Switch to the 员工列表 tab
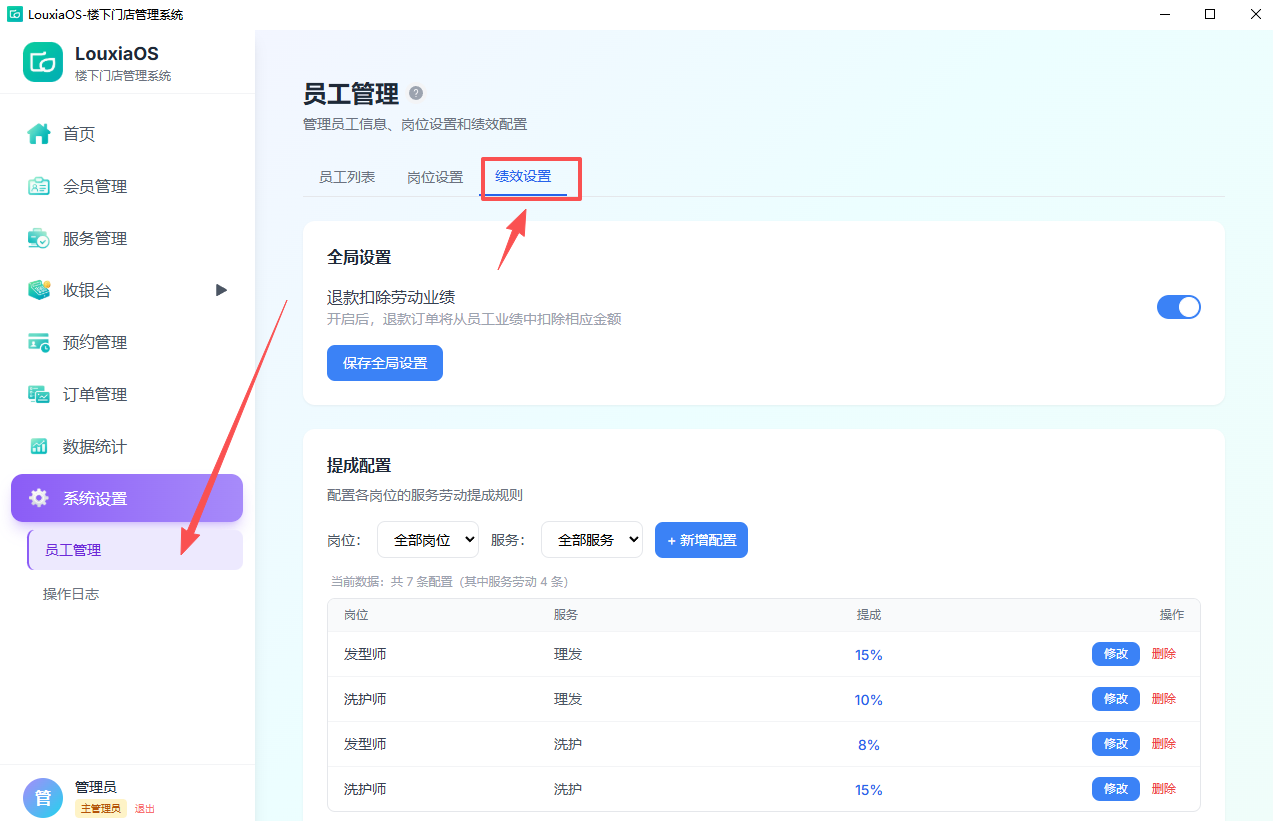Image resolution: width=1273 pixels, height=821 pixels. click(347, 177)
